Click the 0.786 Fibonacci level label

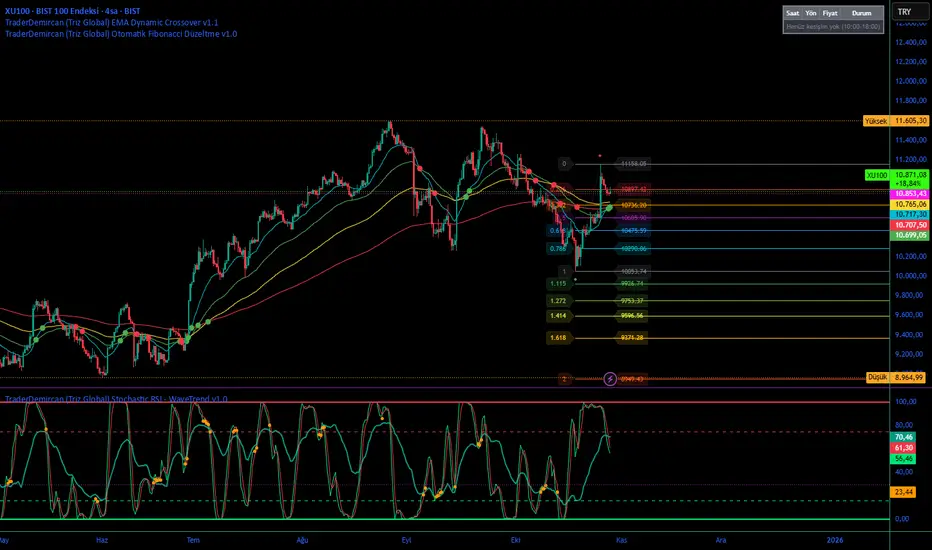point(557,248)
